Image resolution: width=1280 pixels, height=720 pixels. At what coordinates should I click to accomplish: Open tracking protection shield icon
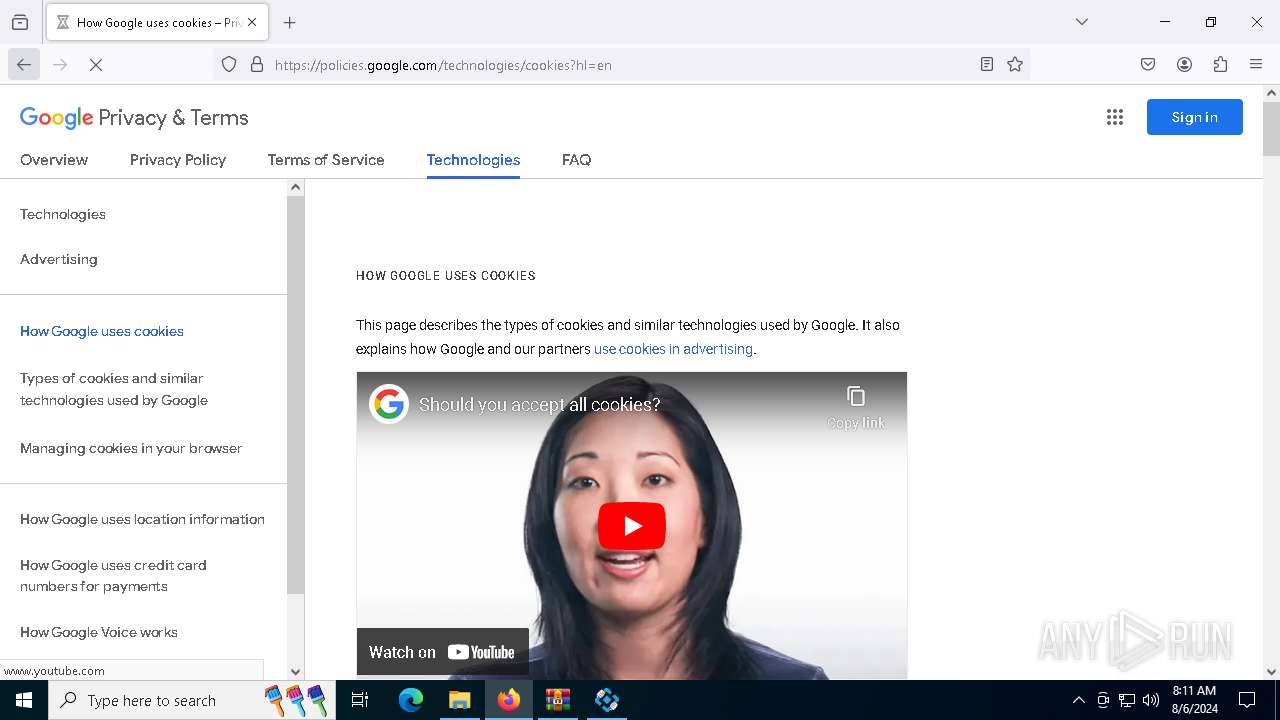coord(229,65)
